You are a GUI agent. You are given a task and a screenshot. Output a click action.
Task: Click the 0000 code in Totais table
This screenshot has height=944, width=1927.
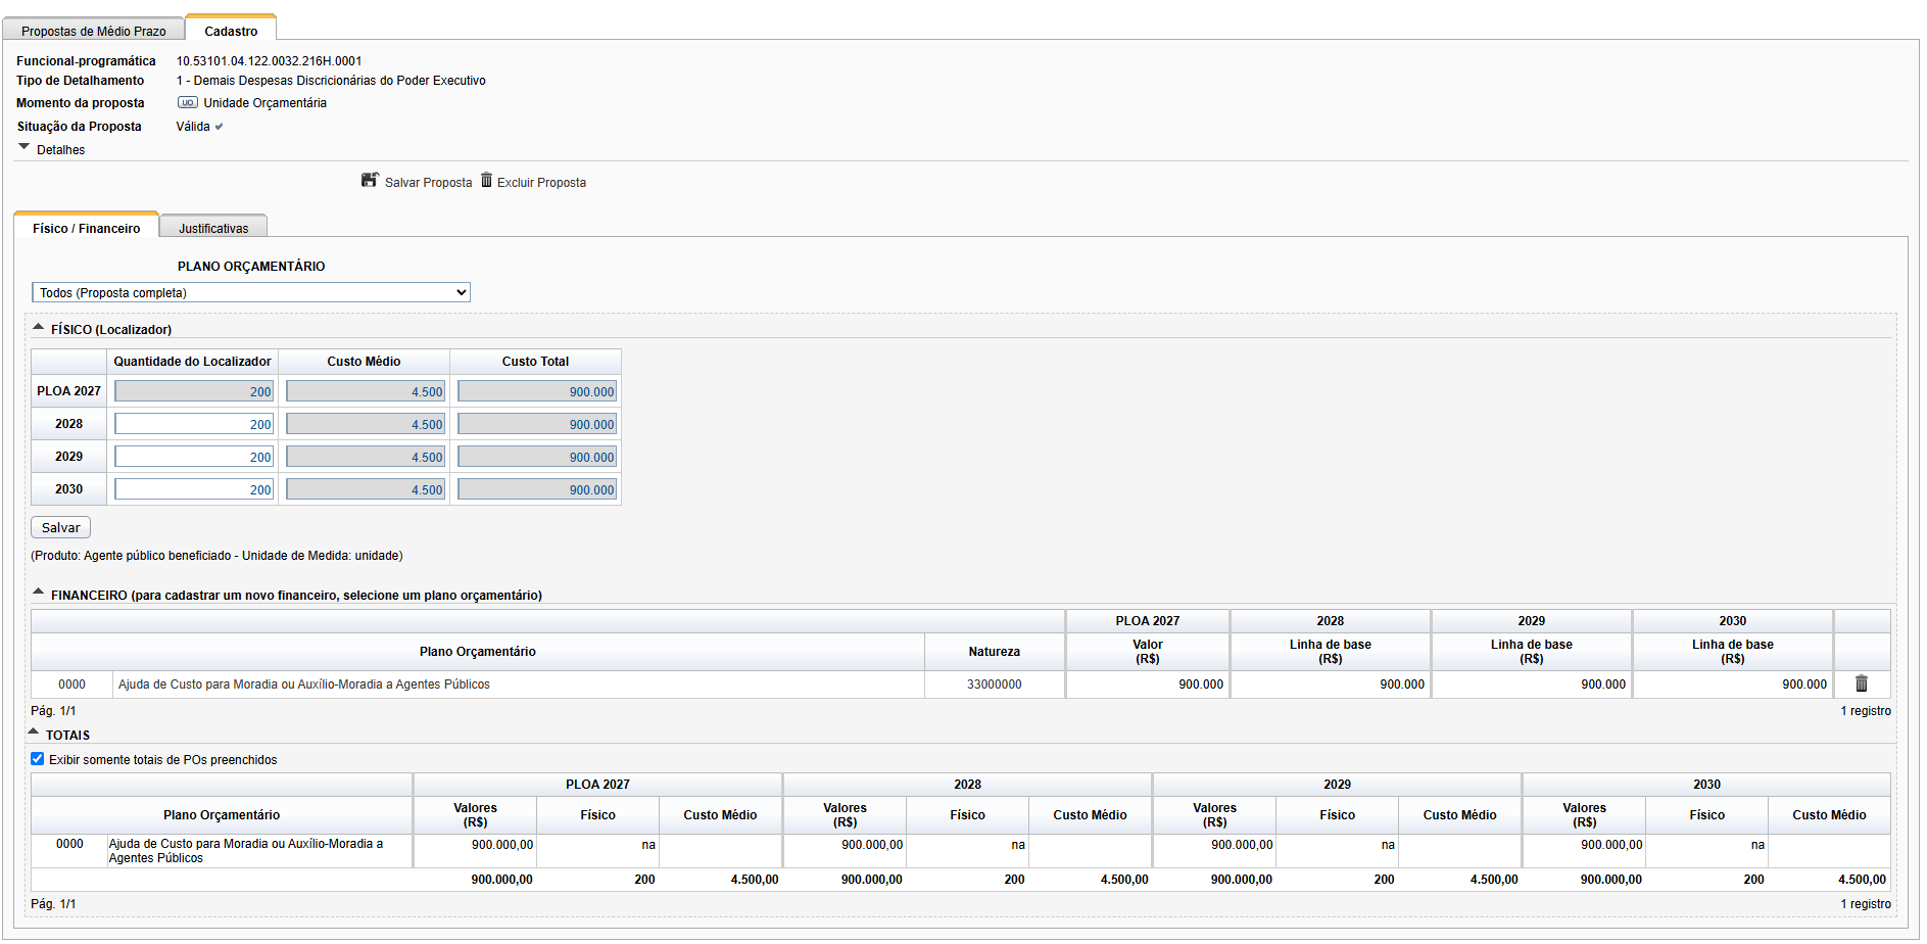[69, 844]
